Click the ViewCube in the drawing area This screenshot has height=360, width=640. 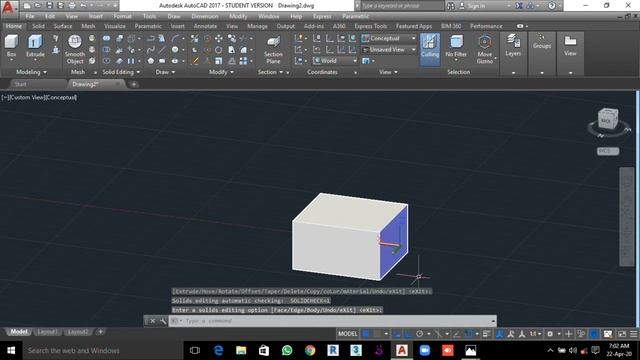point(608,119)
